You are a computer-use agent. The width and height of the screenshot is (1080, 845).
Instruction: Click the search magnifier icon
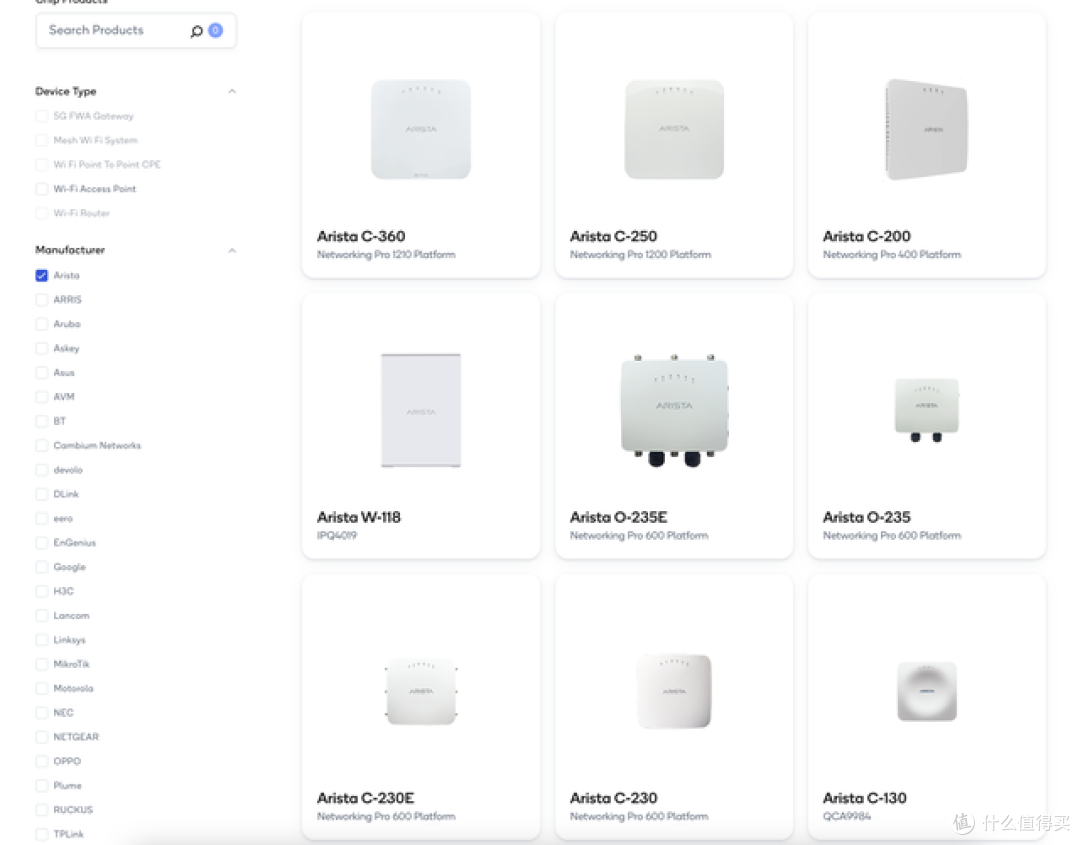click(x=197, y=31)
